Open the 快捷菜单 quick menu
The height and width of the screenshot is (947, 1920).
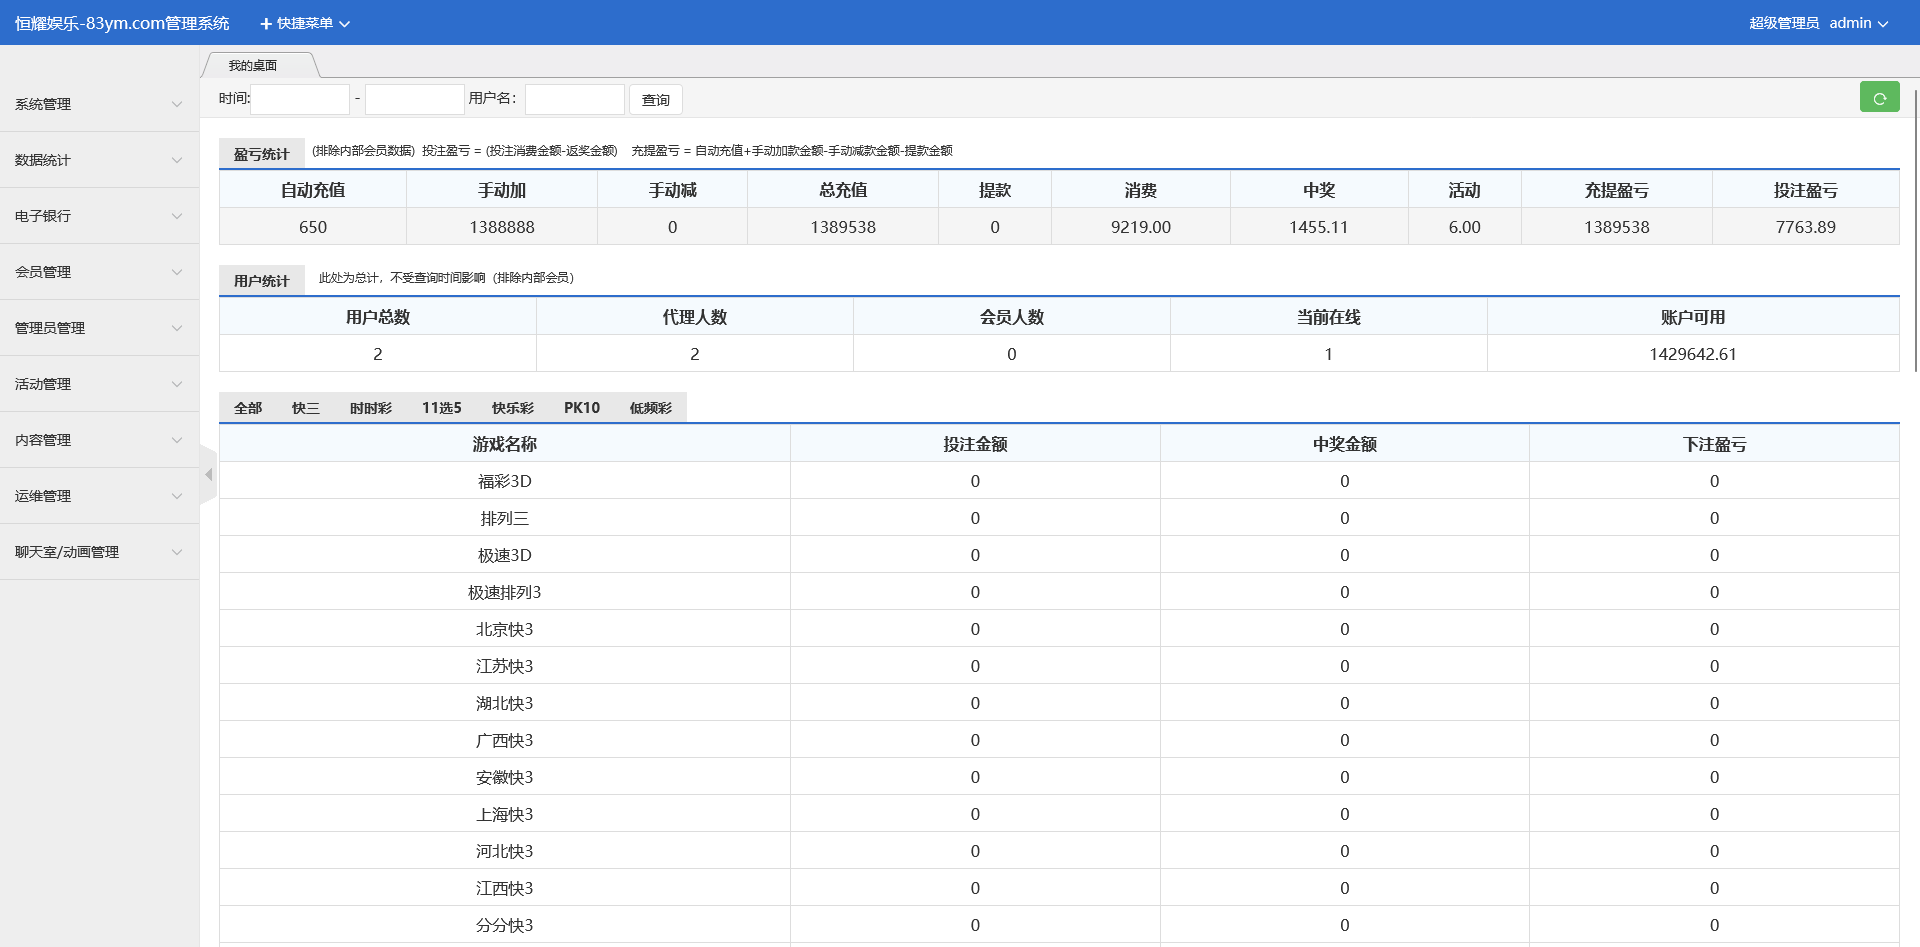click(305, 23)
